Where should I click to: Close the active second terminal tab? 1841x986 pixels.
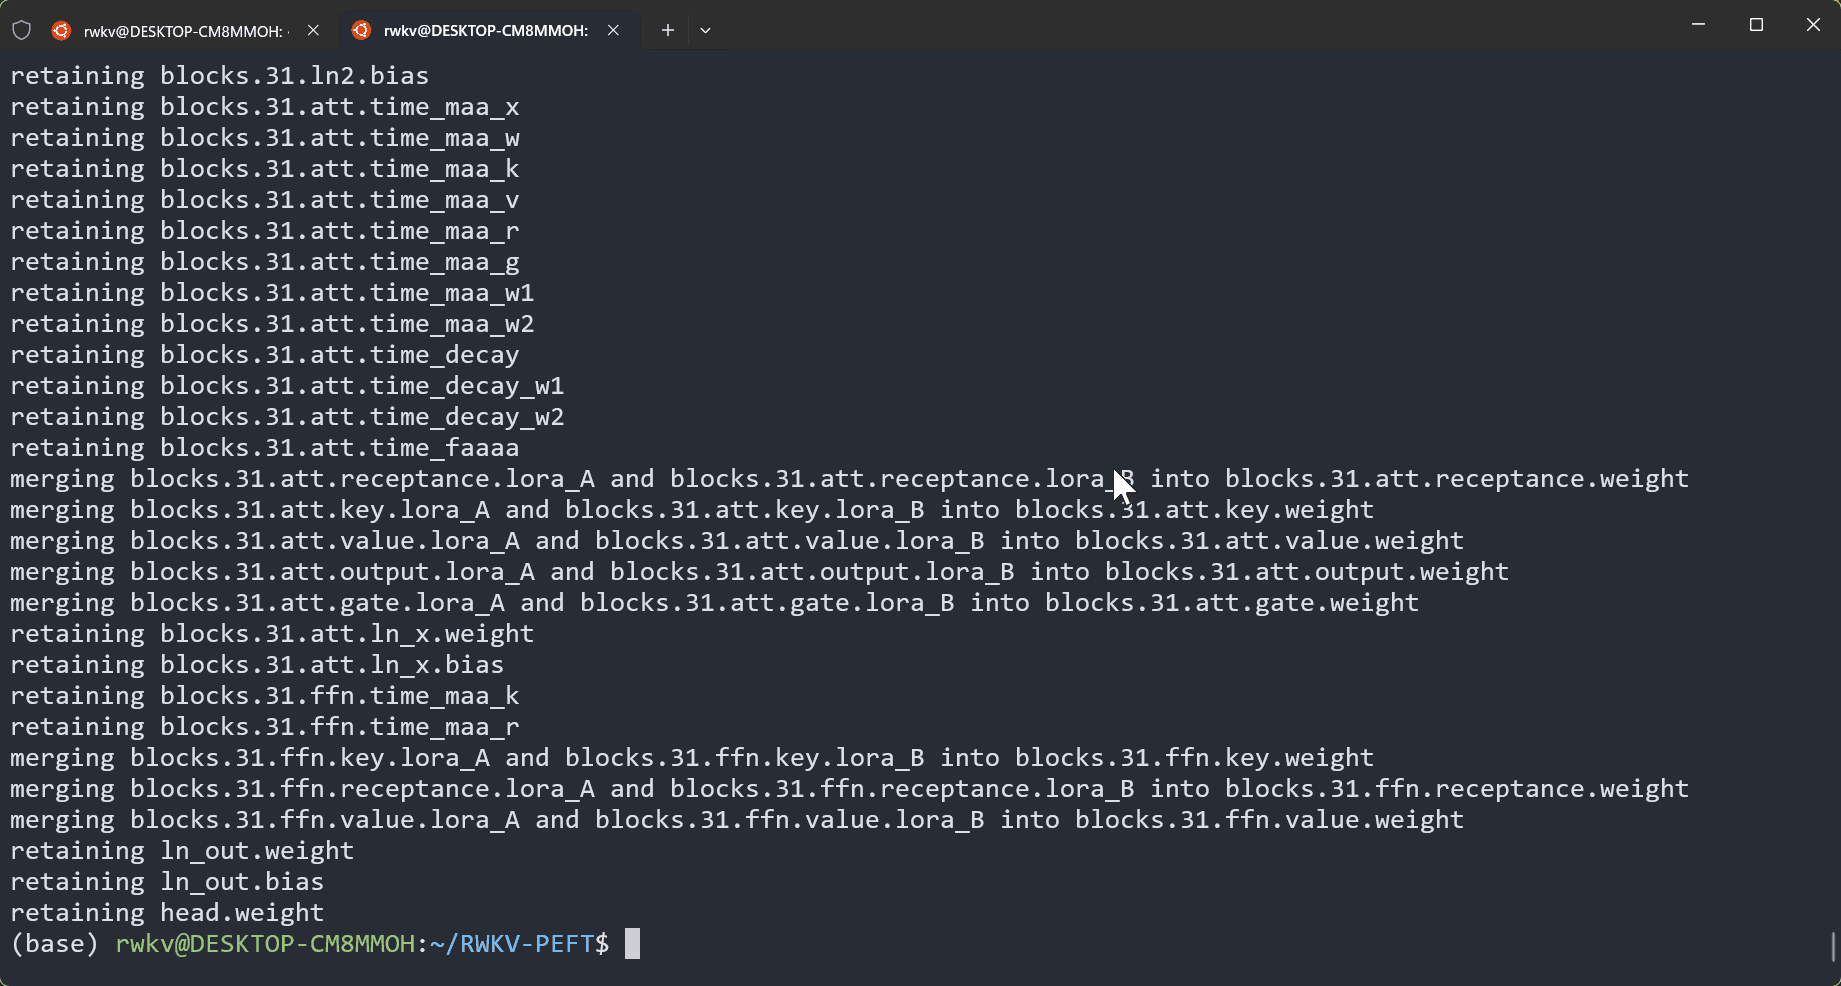tap(613, 30)
